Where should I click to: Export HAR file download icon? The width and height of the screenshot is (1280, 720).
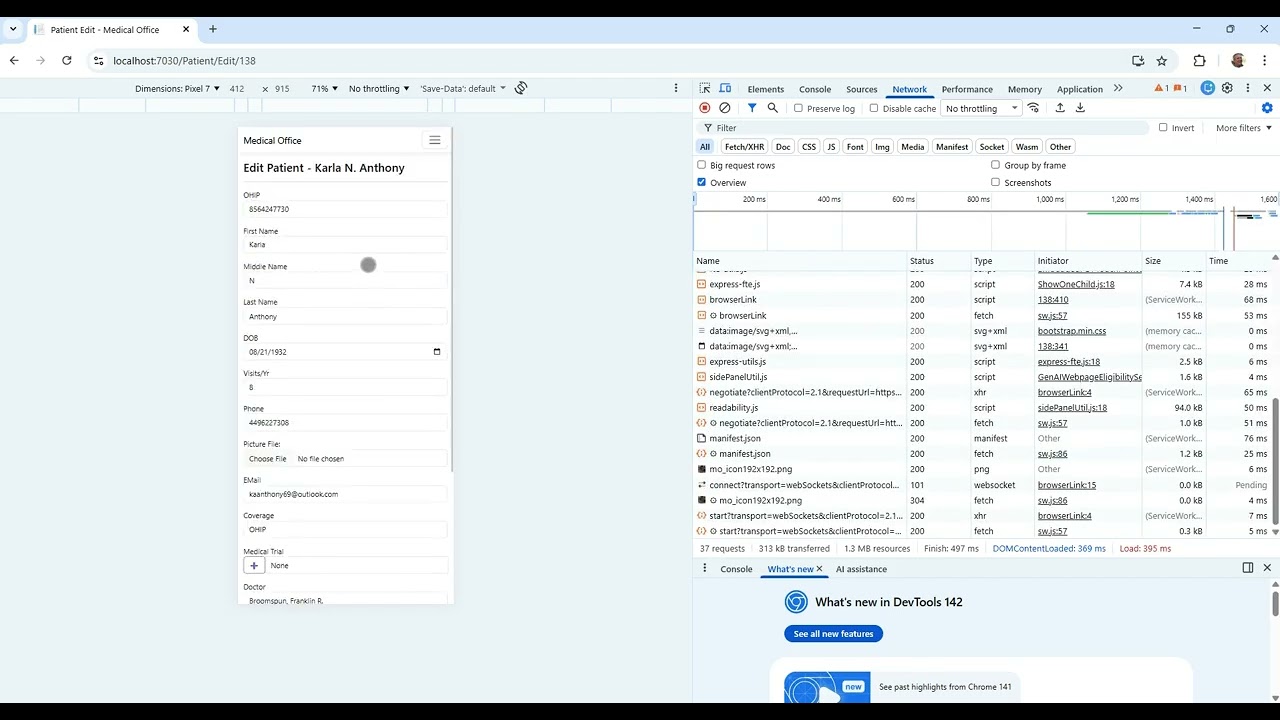pos(1080,108)
